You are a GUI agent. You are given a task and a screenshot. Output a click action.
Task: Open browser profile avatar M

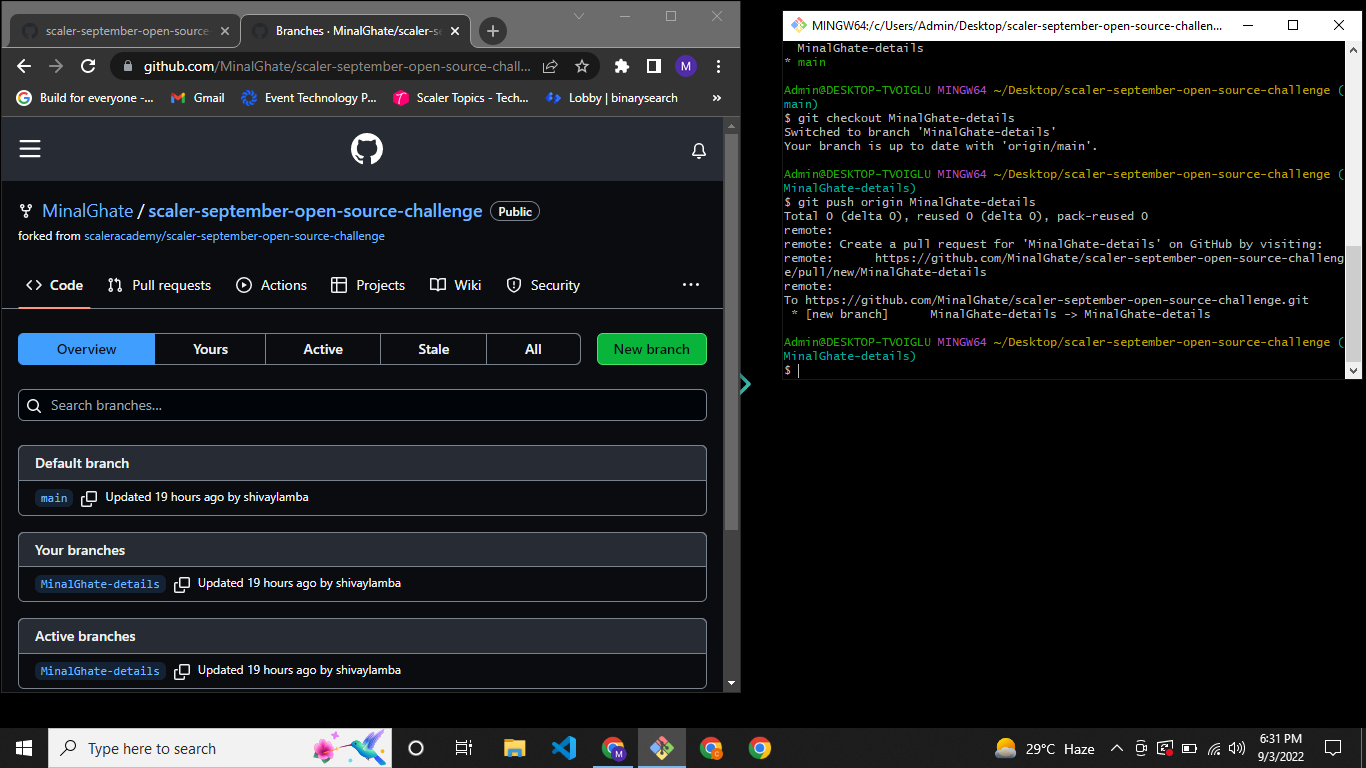(x=686, y=67)
